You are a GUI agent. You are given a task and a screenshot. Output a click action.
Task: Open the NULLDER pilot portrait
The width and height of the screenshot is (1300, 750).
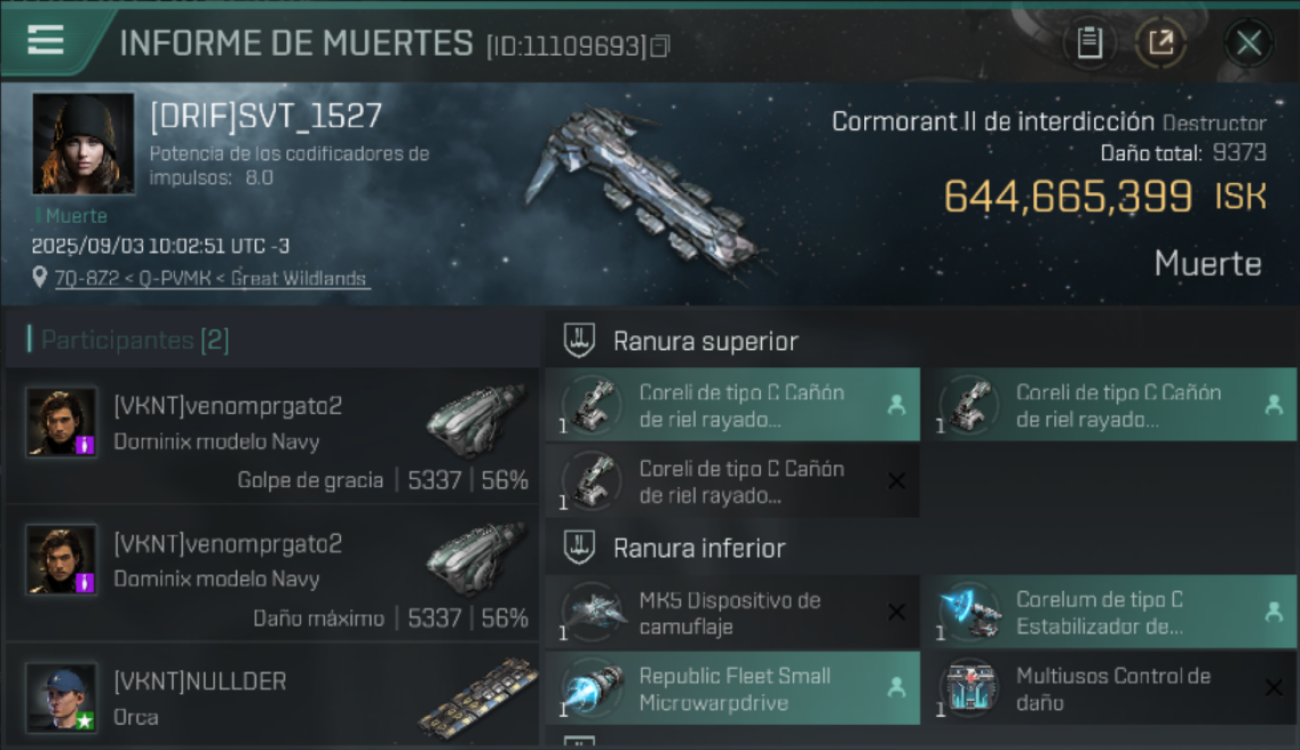click(62, 697)
